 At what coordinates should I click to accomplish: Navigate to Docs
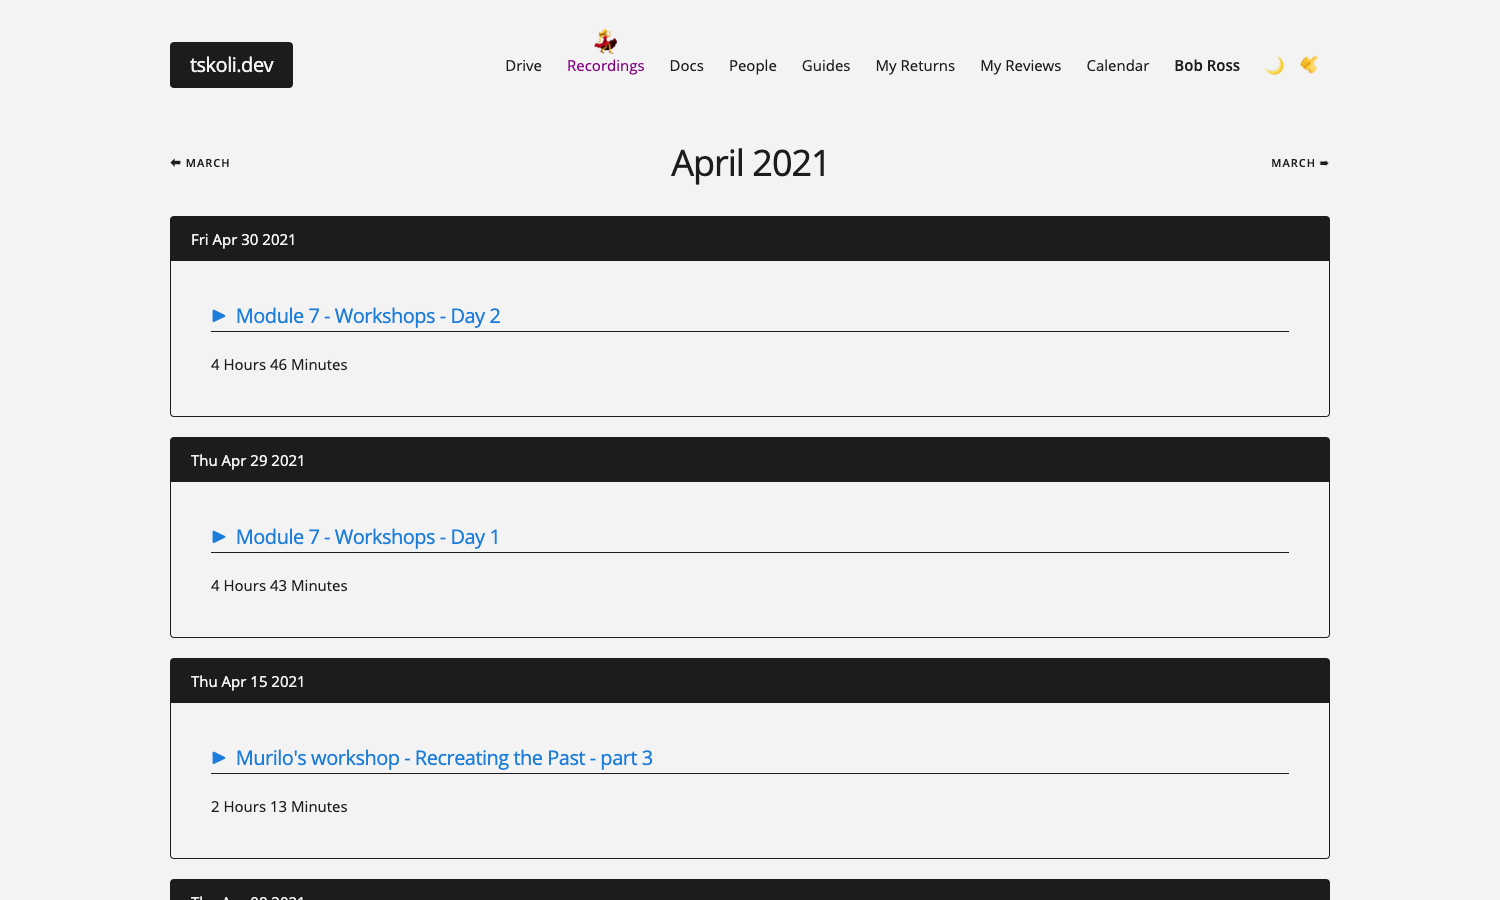click(x=686, y=66)
